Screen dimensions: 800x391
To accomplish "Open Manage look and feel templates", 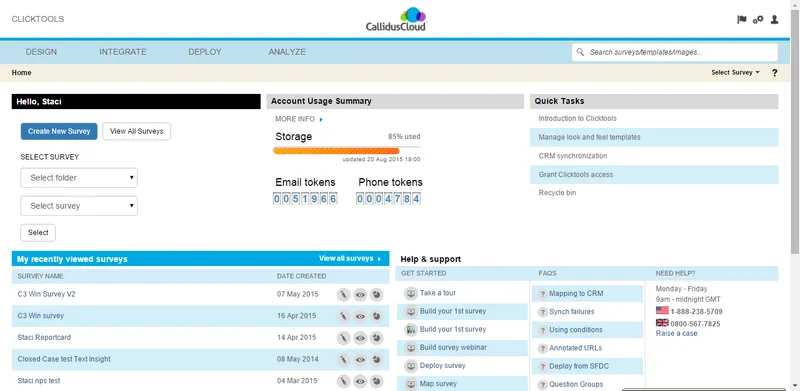I will tap(589, 137).
